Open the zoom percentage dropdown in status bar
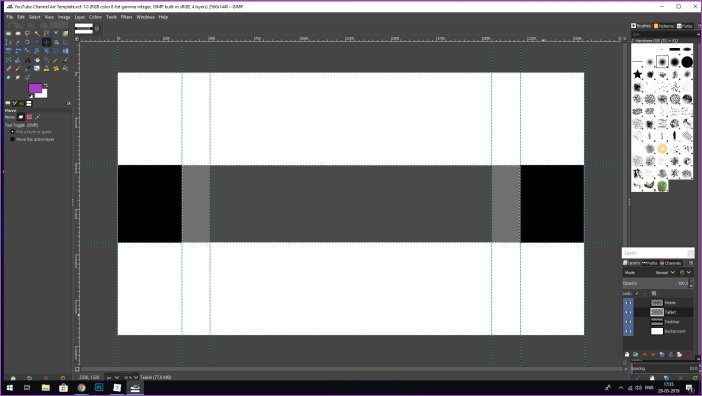Viewport: 702px width, 396px height. click(131, 377)
